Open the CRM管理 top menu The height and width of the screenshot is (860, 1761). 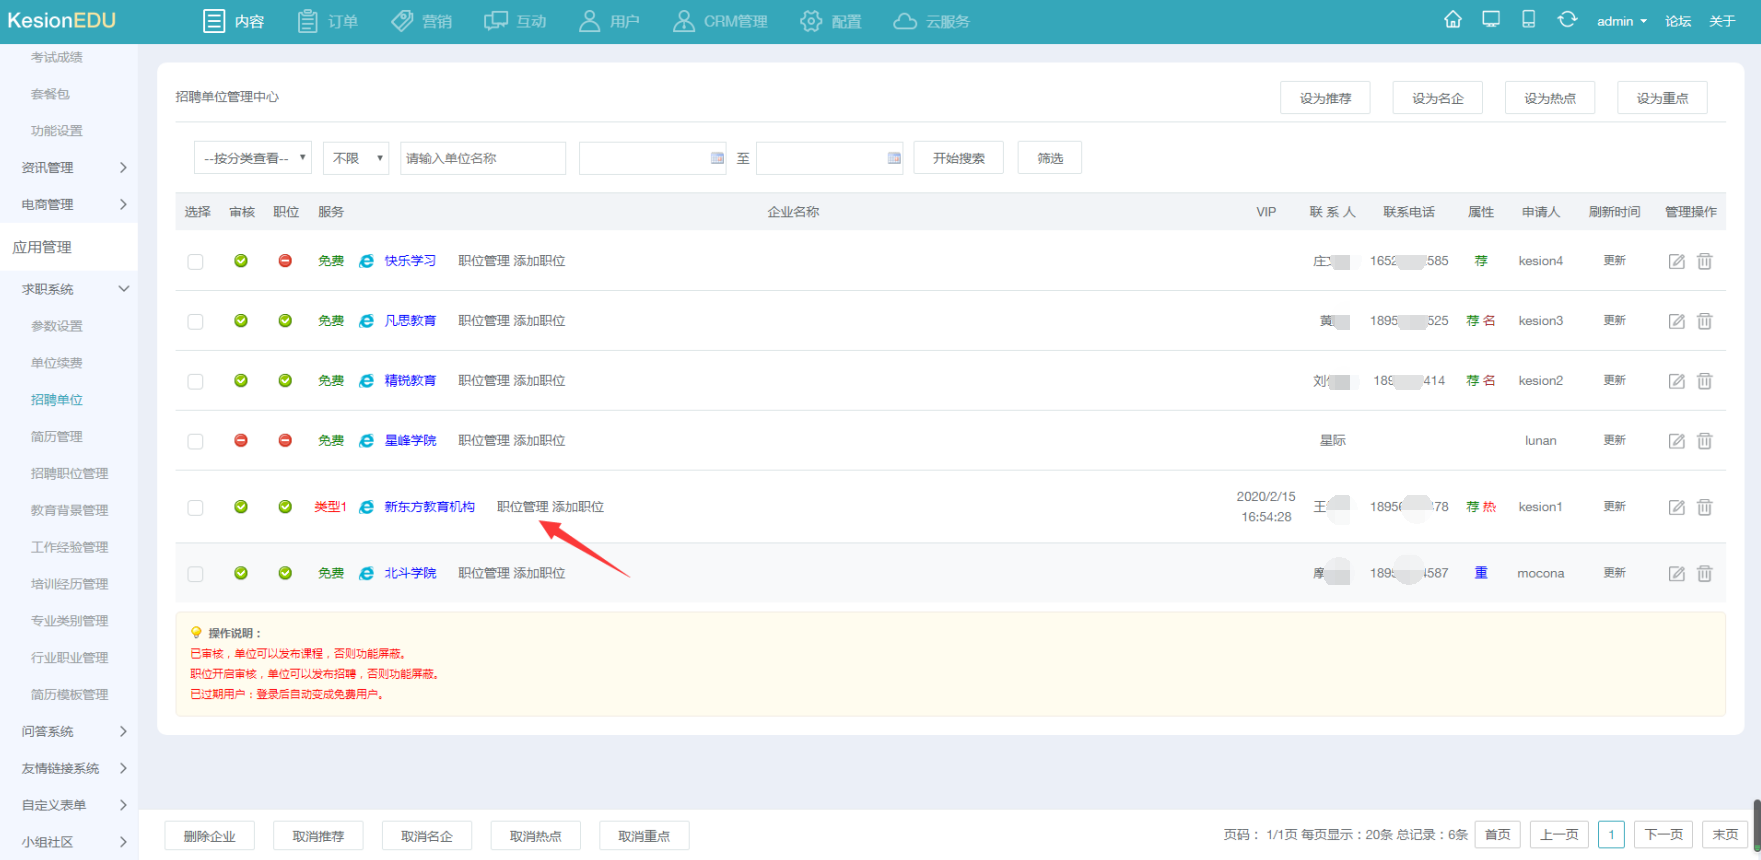click(720, 21)
